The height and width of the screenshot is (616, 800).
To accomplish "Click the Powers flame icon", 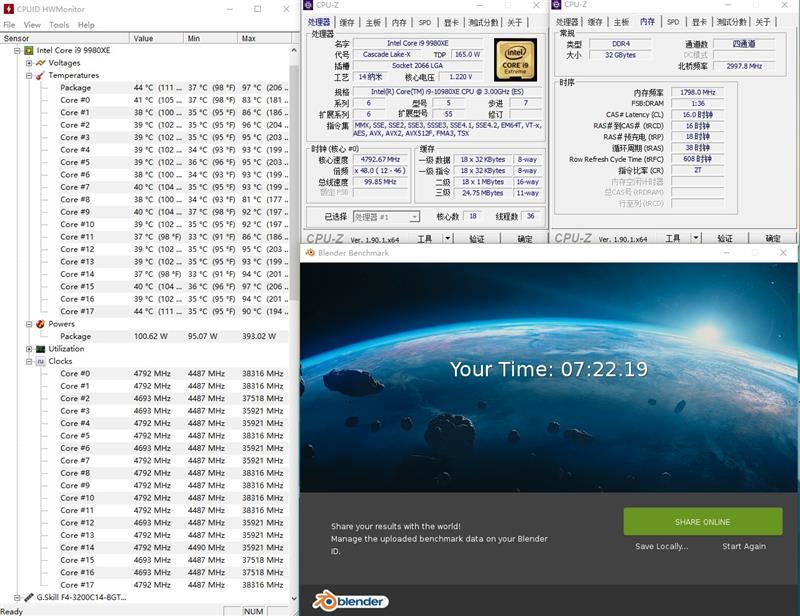I will 40,324.
